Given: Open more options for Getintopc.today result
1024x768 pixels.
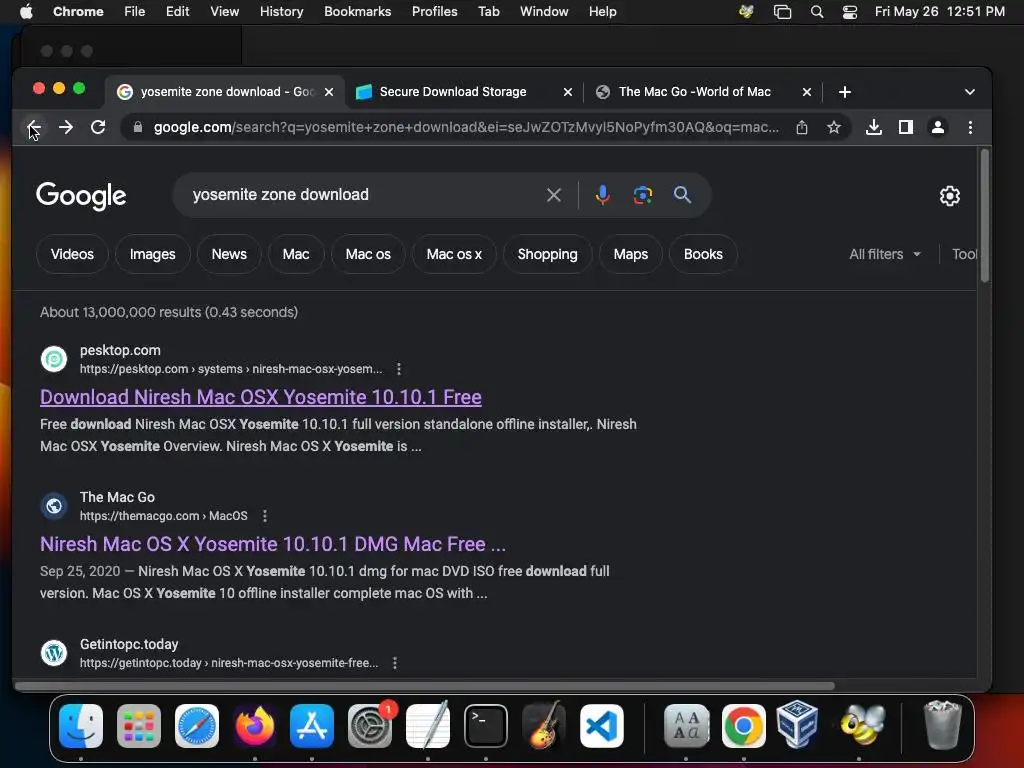Looking at the screenshot, I should click(394, 663).
